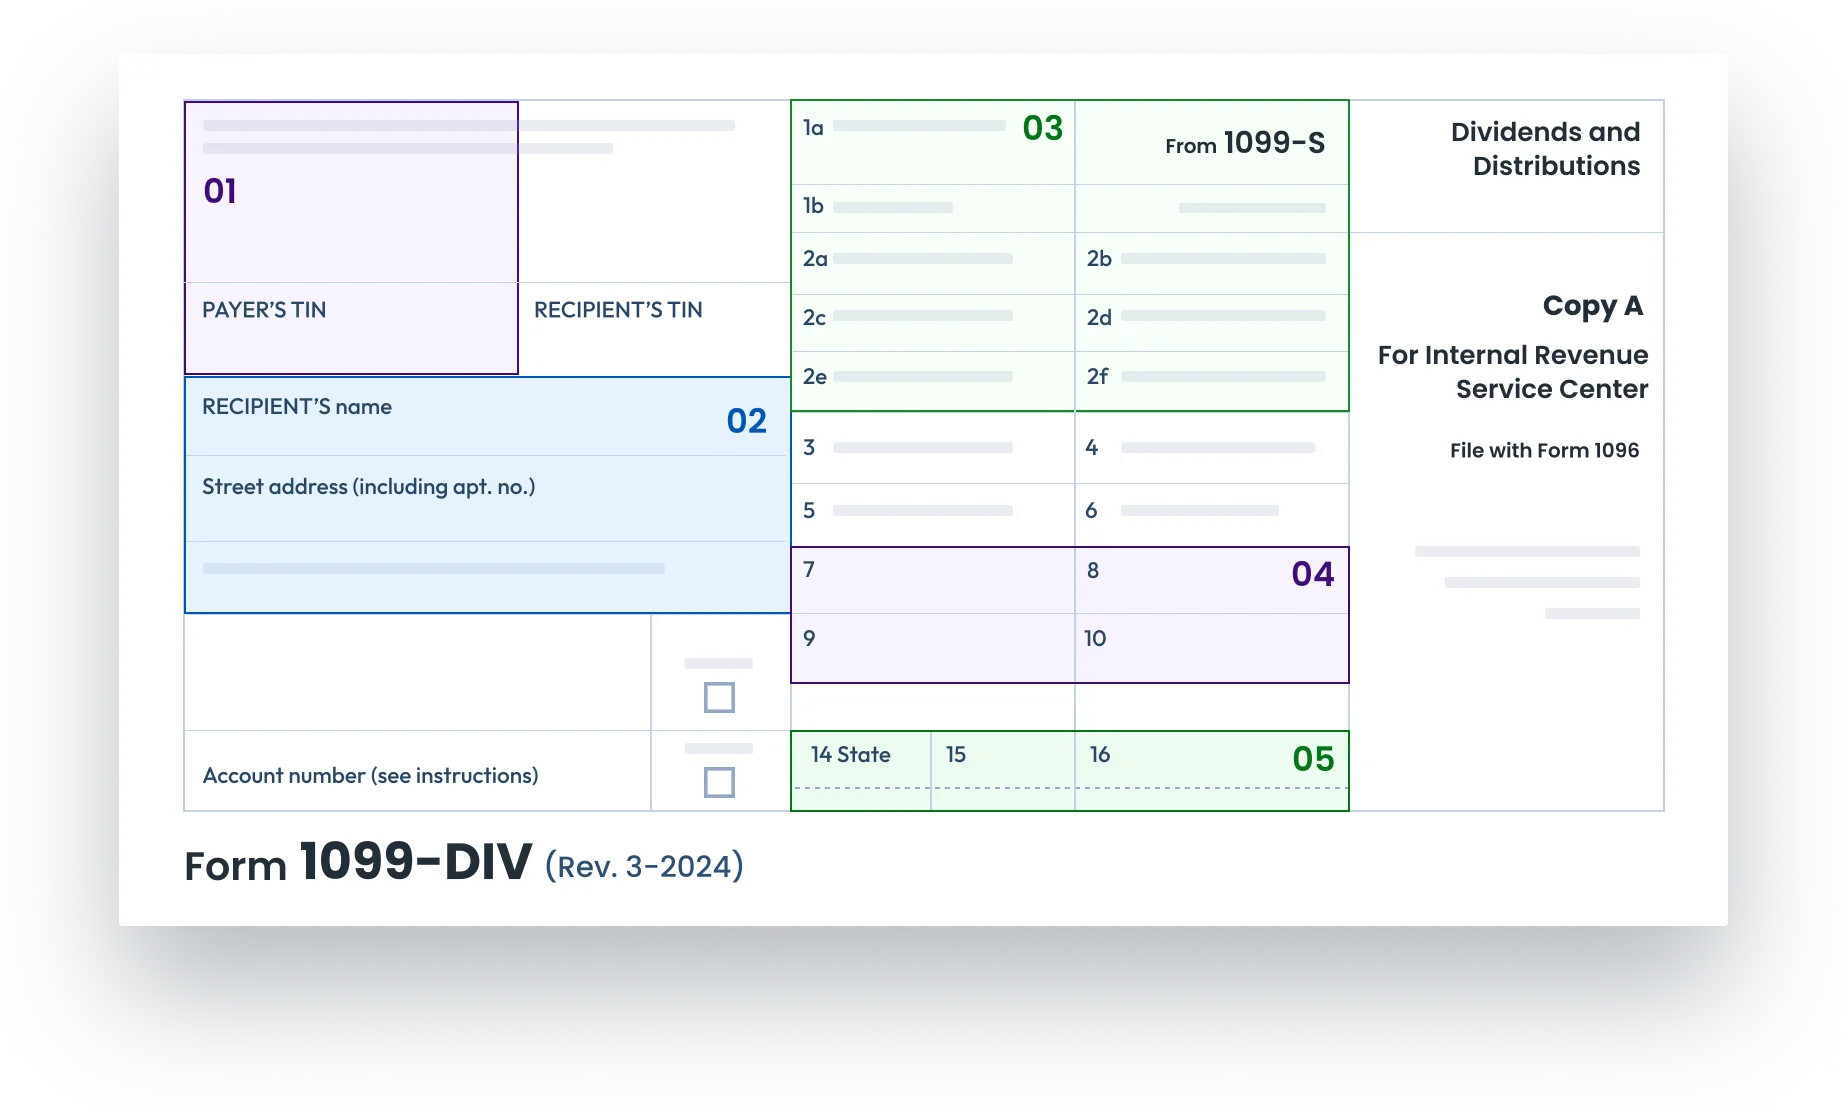Click the green 05 section marker
The width and height of the screenshot is (1847, 1110).
pos(1312,759)
